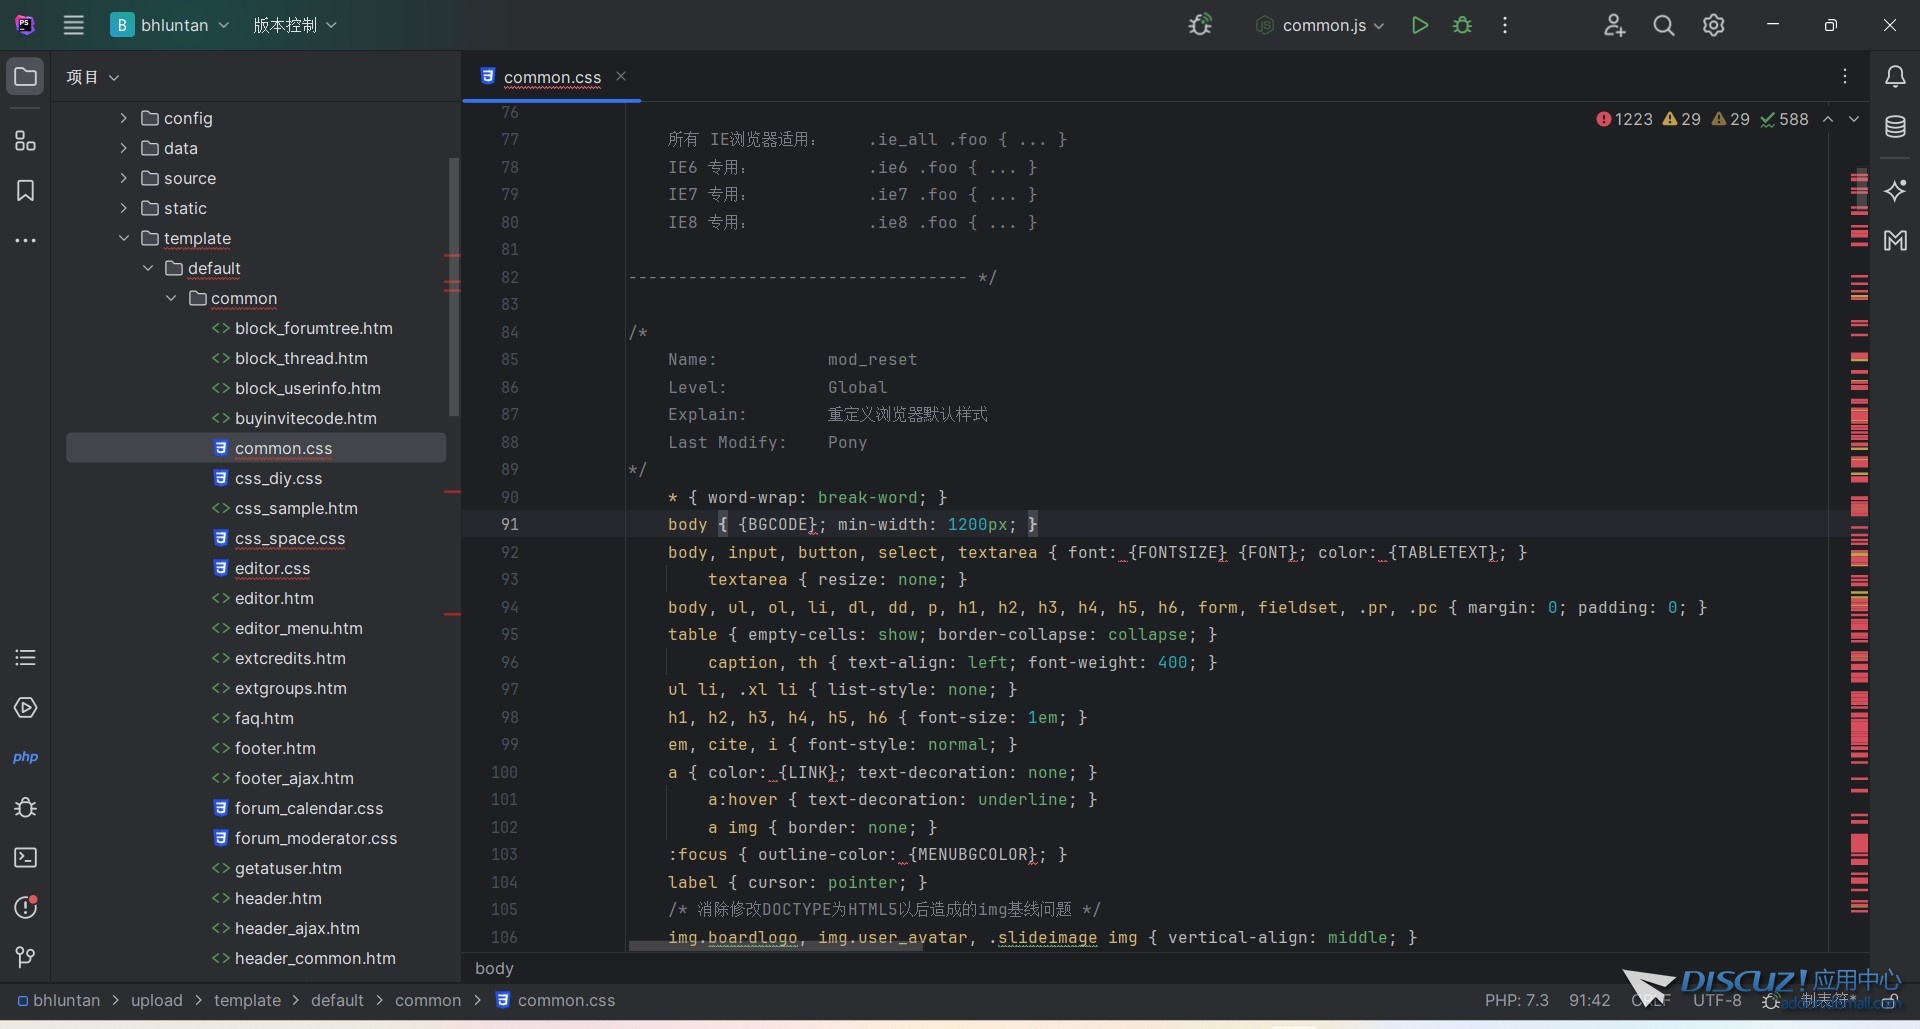Image resolution: width=1920 pixels, height=1029 pixels.
Task: Close the common.css editor tab
Action: point(621,76)
